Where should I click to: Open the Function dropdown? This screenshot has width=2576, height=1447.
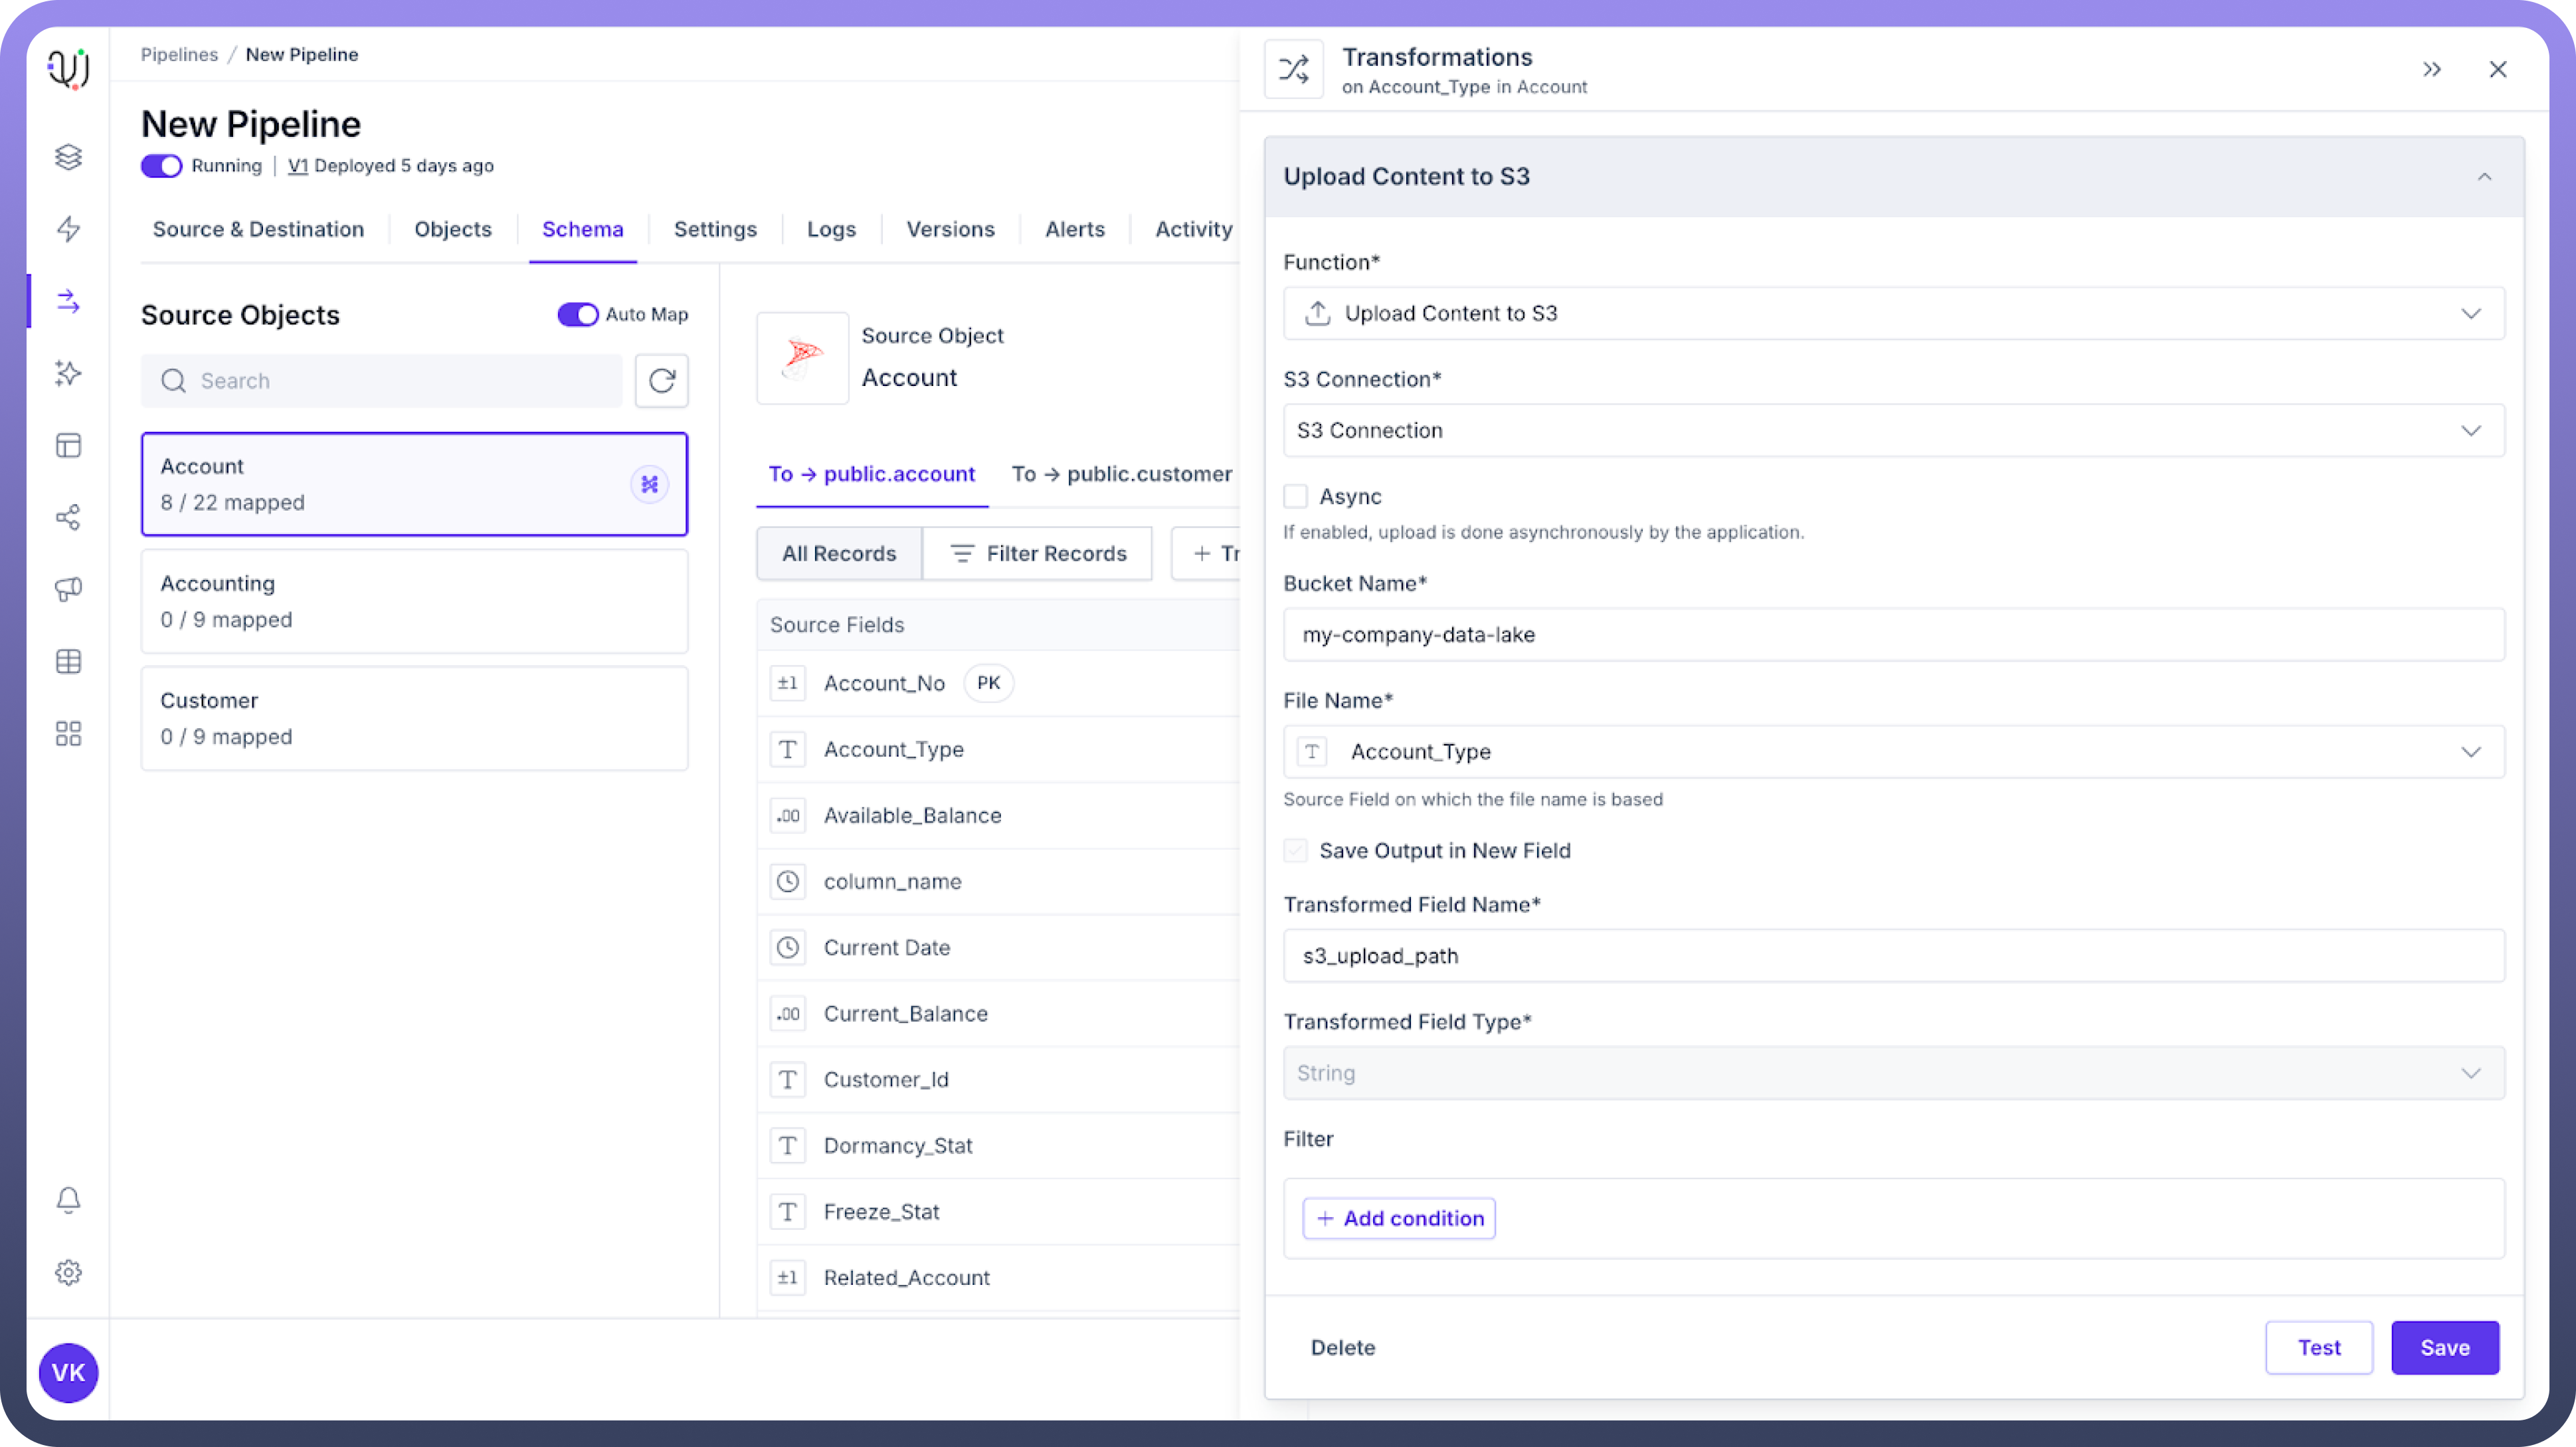1893,313
